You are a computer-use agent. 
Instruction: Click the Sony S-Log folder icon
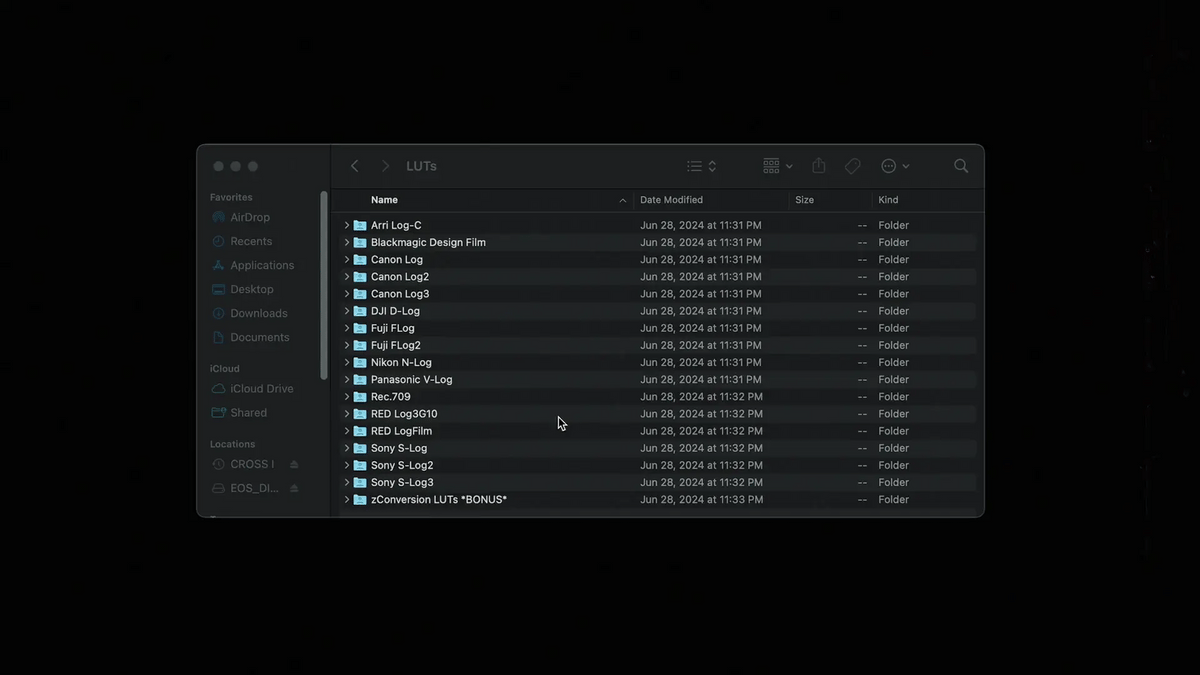[x=360, y=448]
